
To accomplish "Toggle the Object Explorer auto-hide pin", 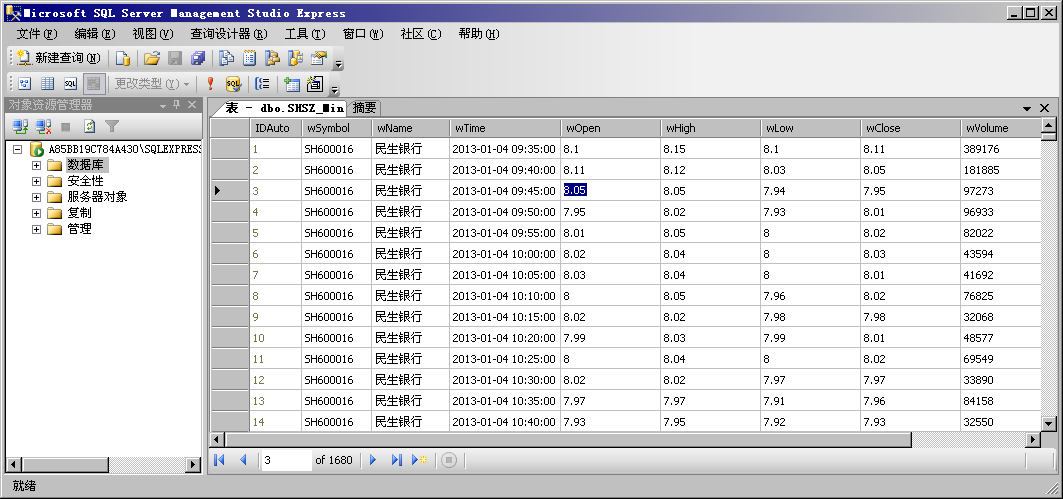I will 177,105.
